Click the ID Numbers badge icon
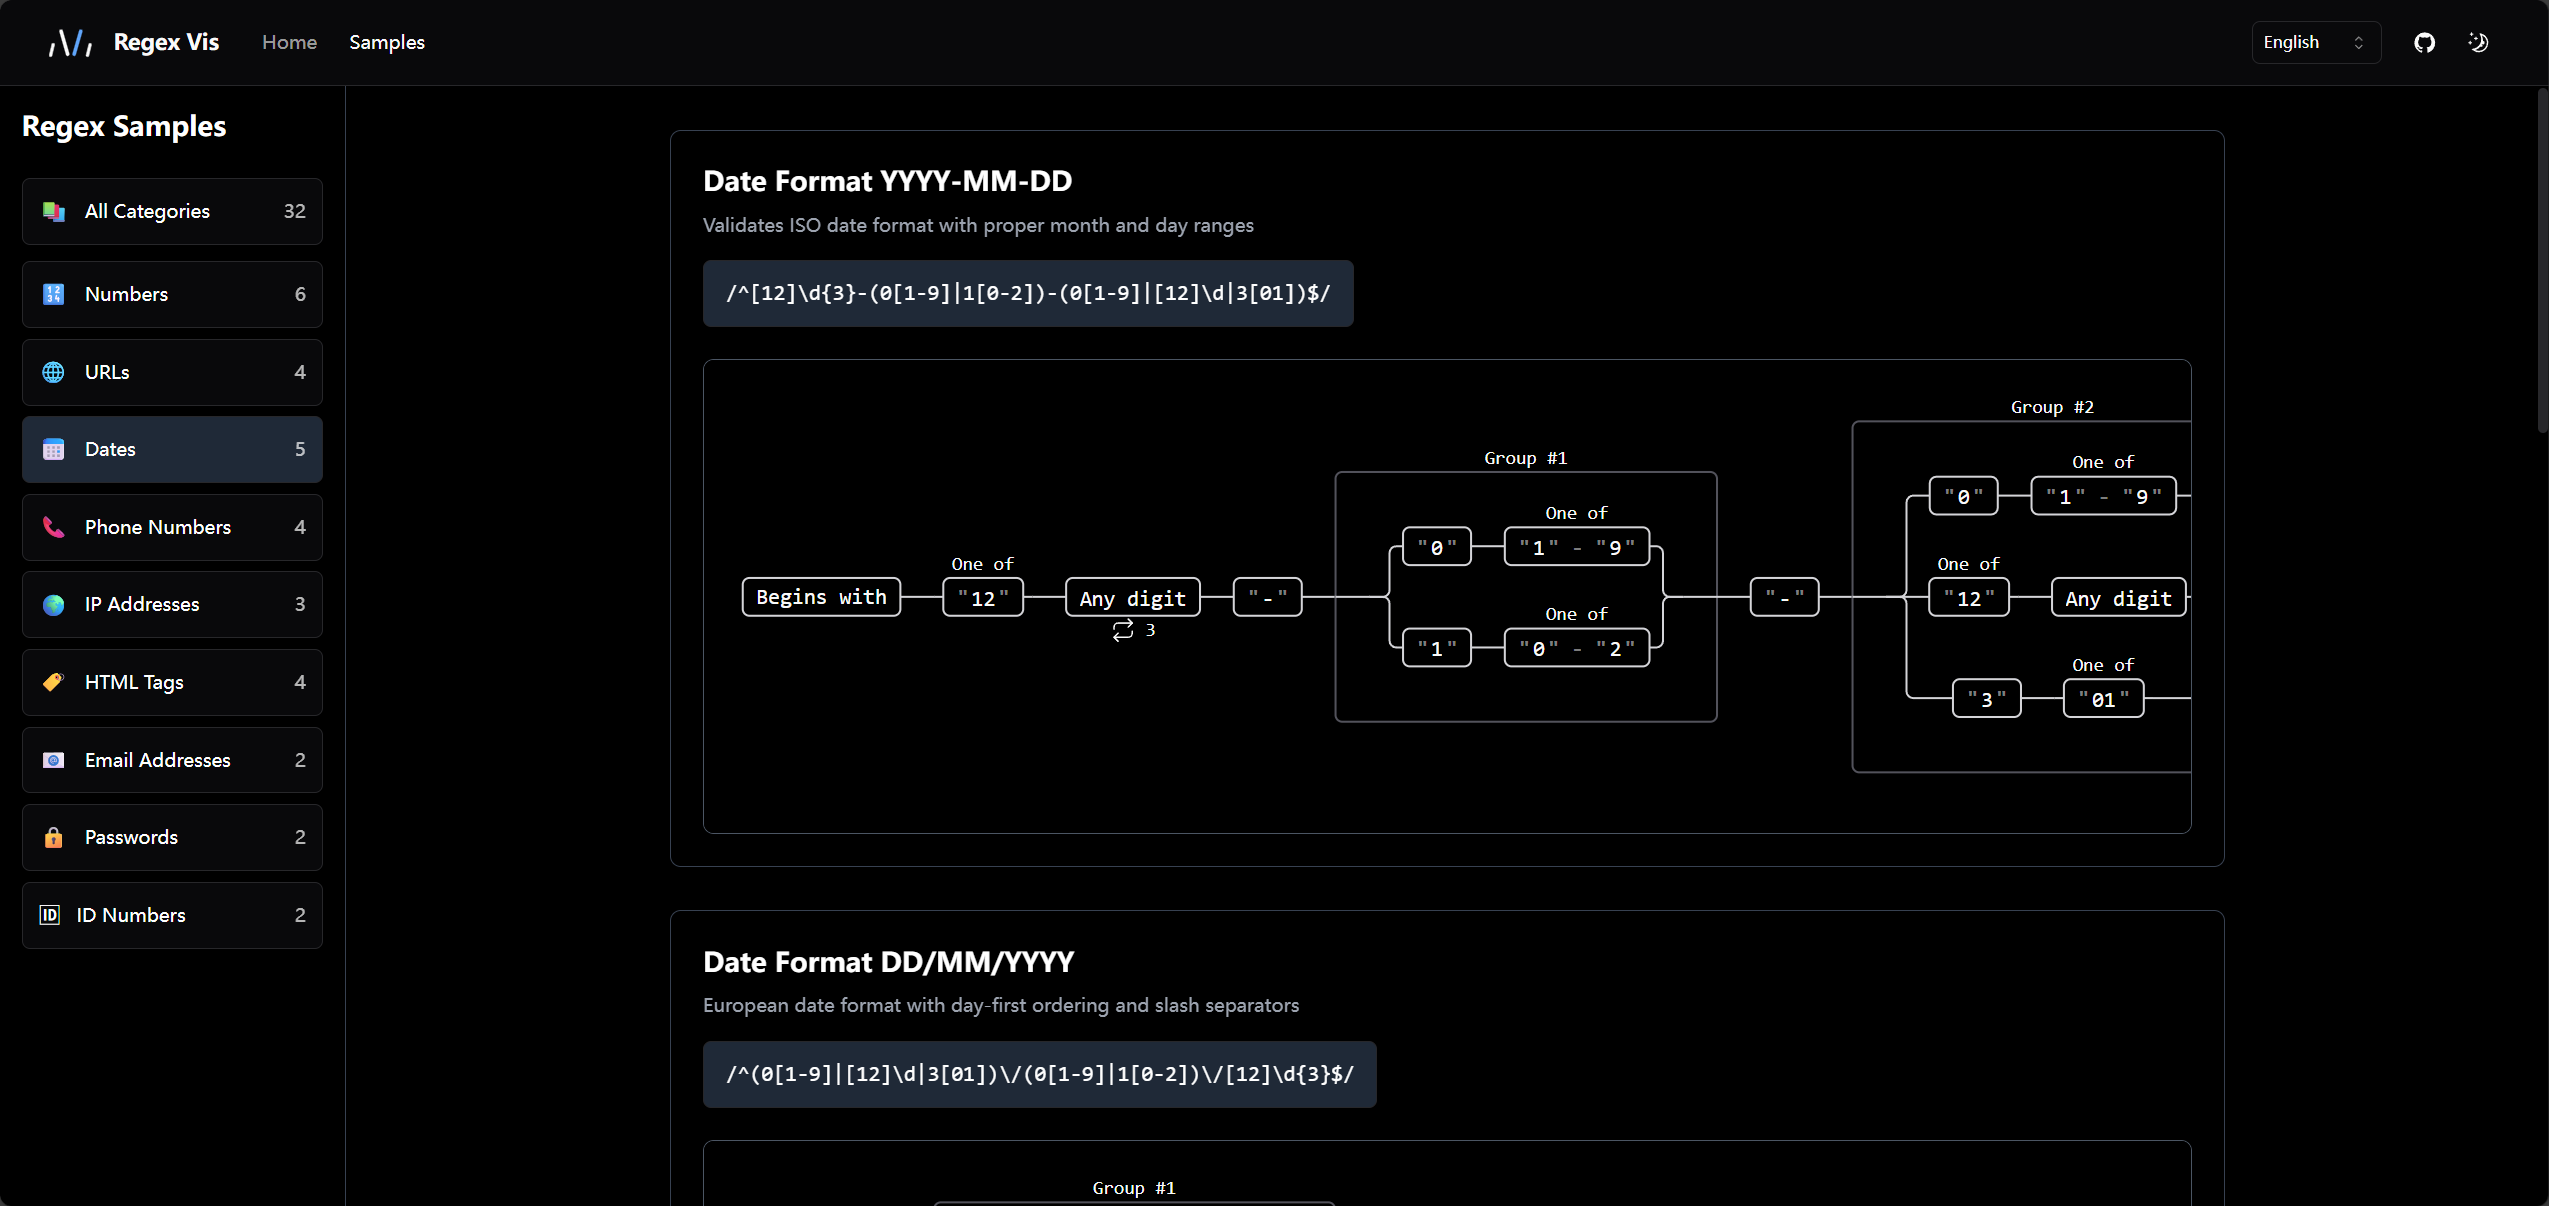This screenshot has height=1206, width=2549. (x=50, y=915)
